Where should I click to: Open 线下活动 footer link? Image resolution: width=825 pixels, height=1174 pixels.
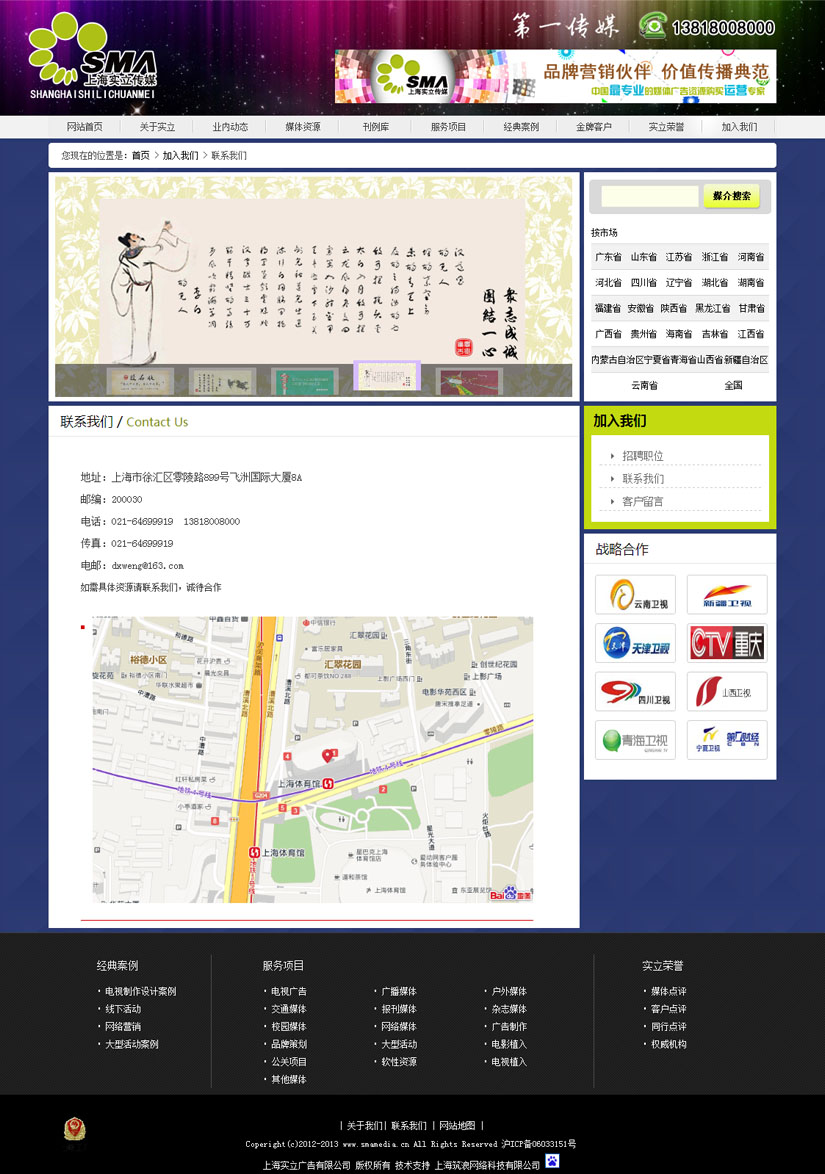point(123,1009)
